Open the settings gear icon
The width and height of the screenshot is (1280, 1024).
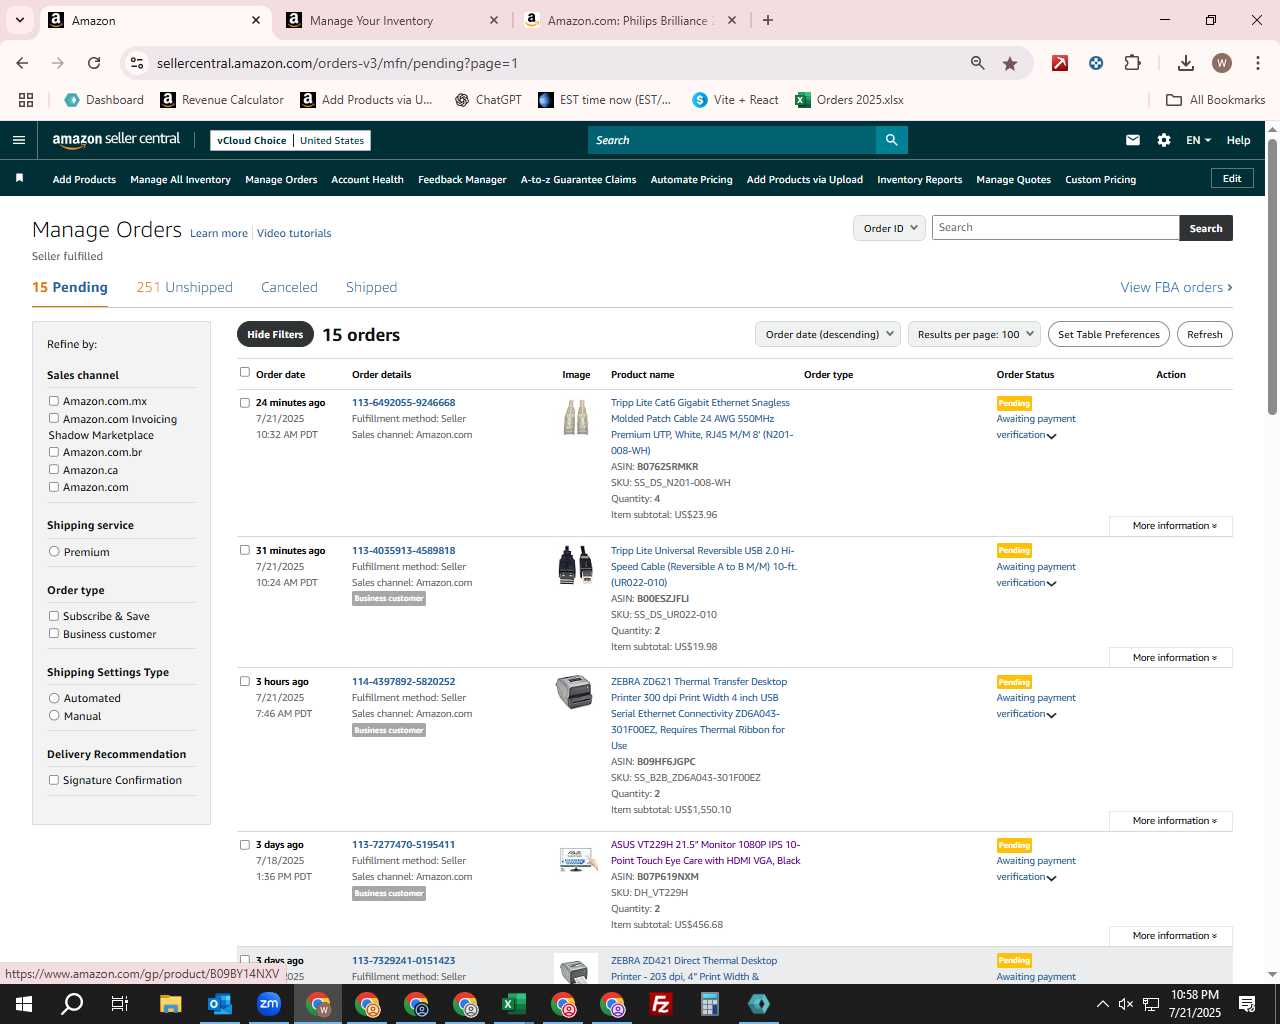tap(1164, 140)
